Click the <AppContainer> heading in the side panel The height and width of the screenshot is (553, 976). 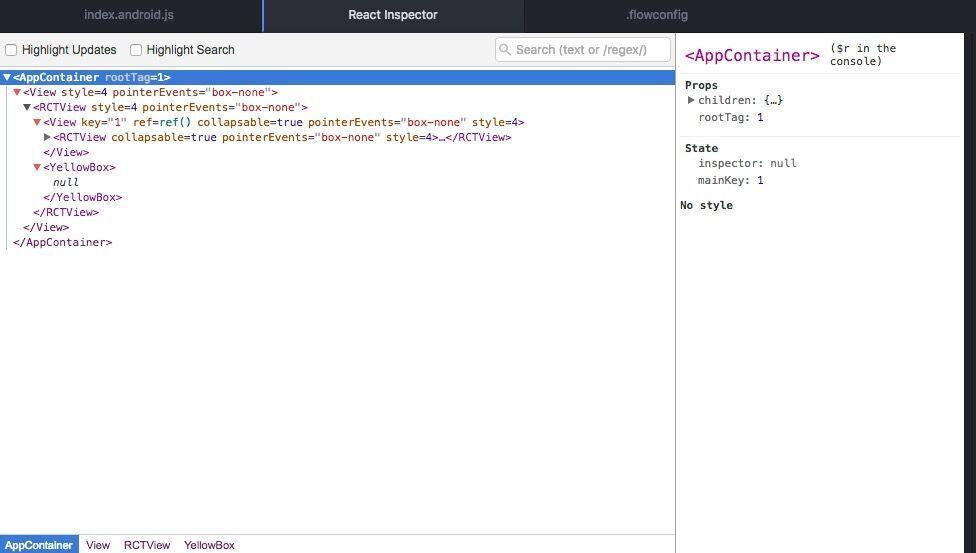(752, 55)
